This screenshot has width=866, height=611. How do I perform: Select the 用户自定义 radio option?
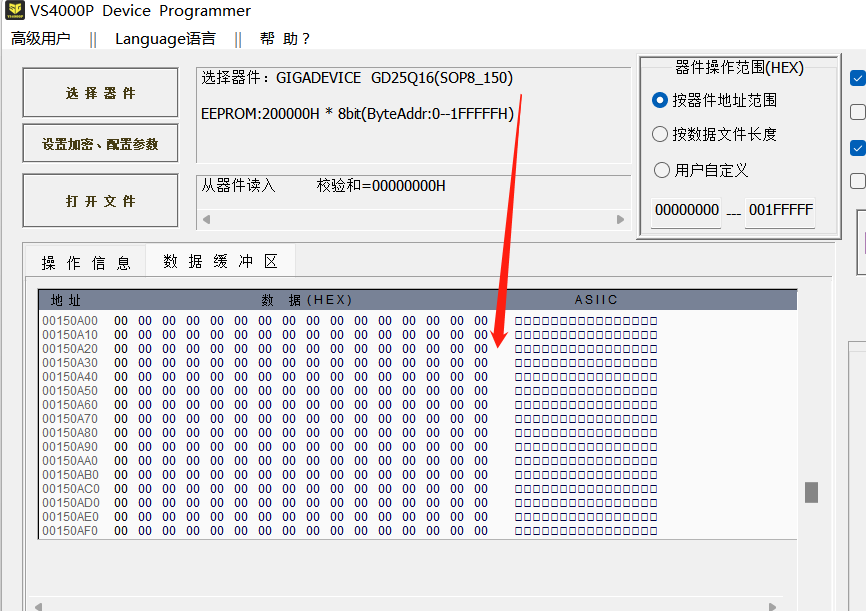point(660,170)
